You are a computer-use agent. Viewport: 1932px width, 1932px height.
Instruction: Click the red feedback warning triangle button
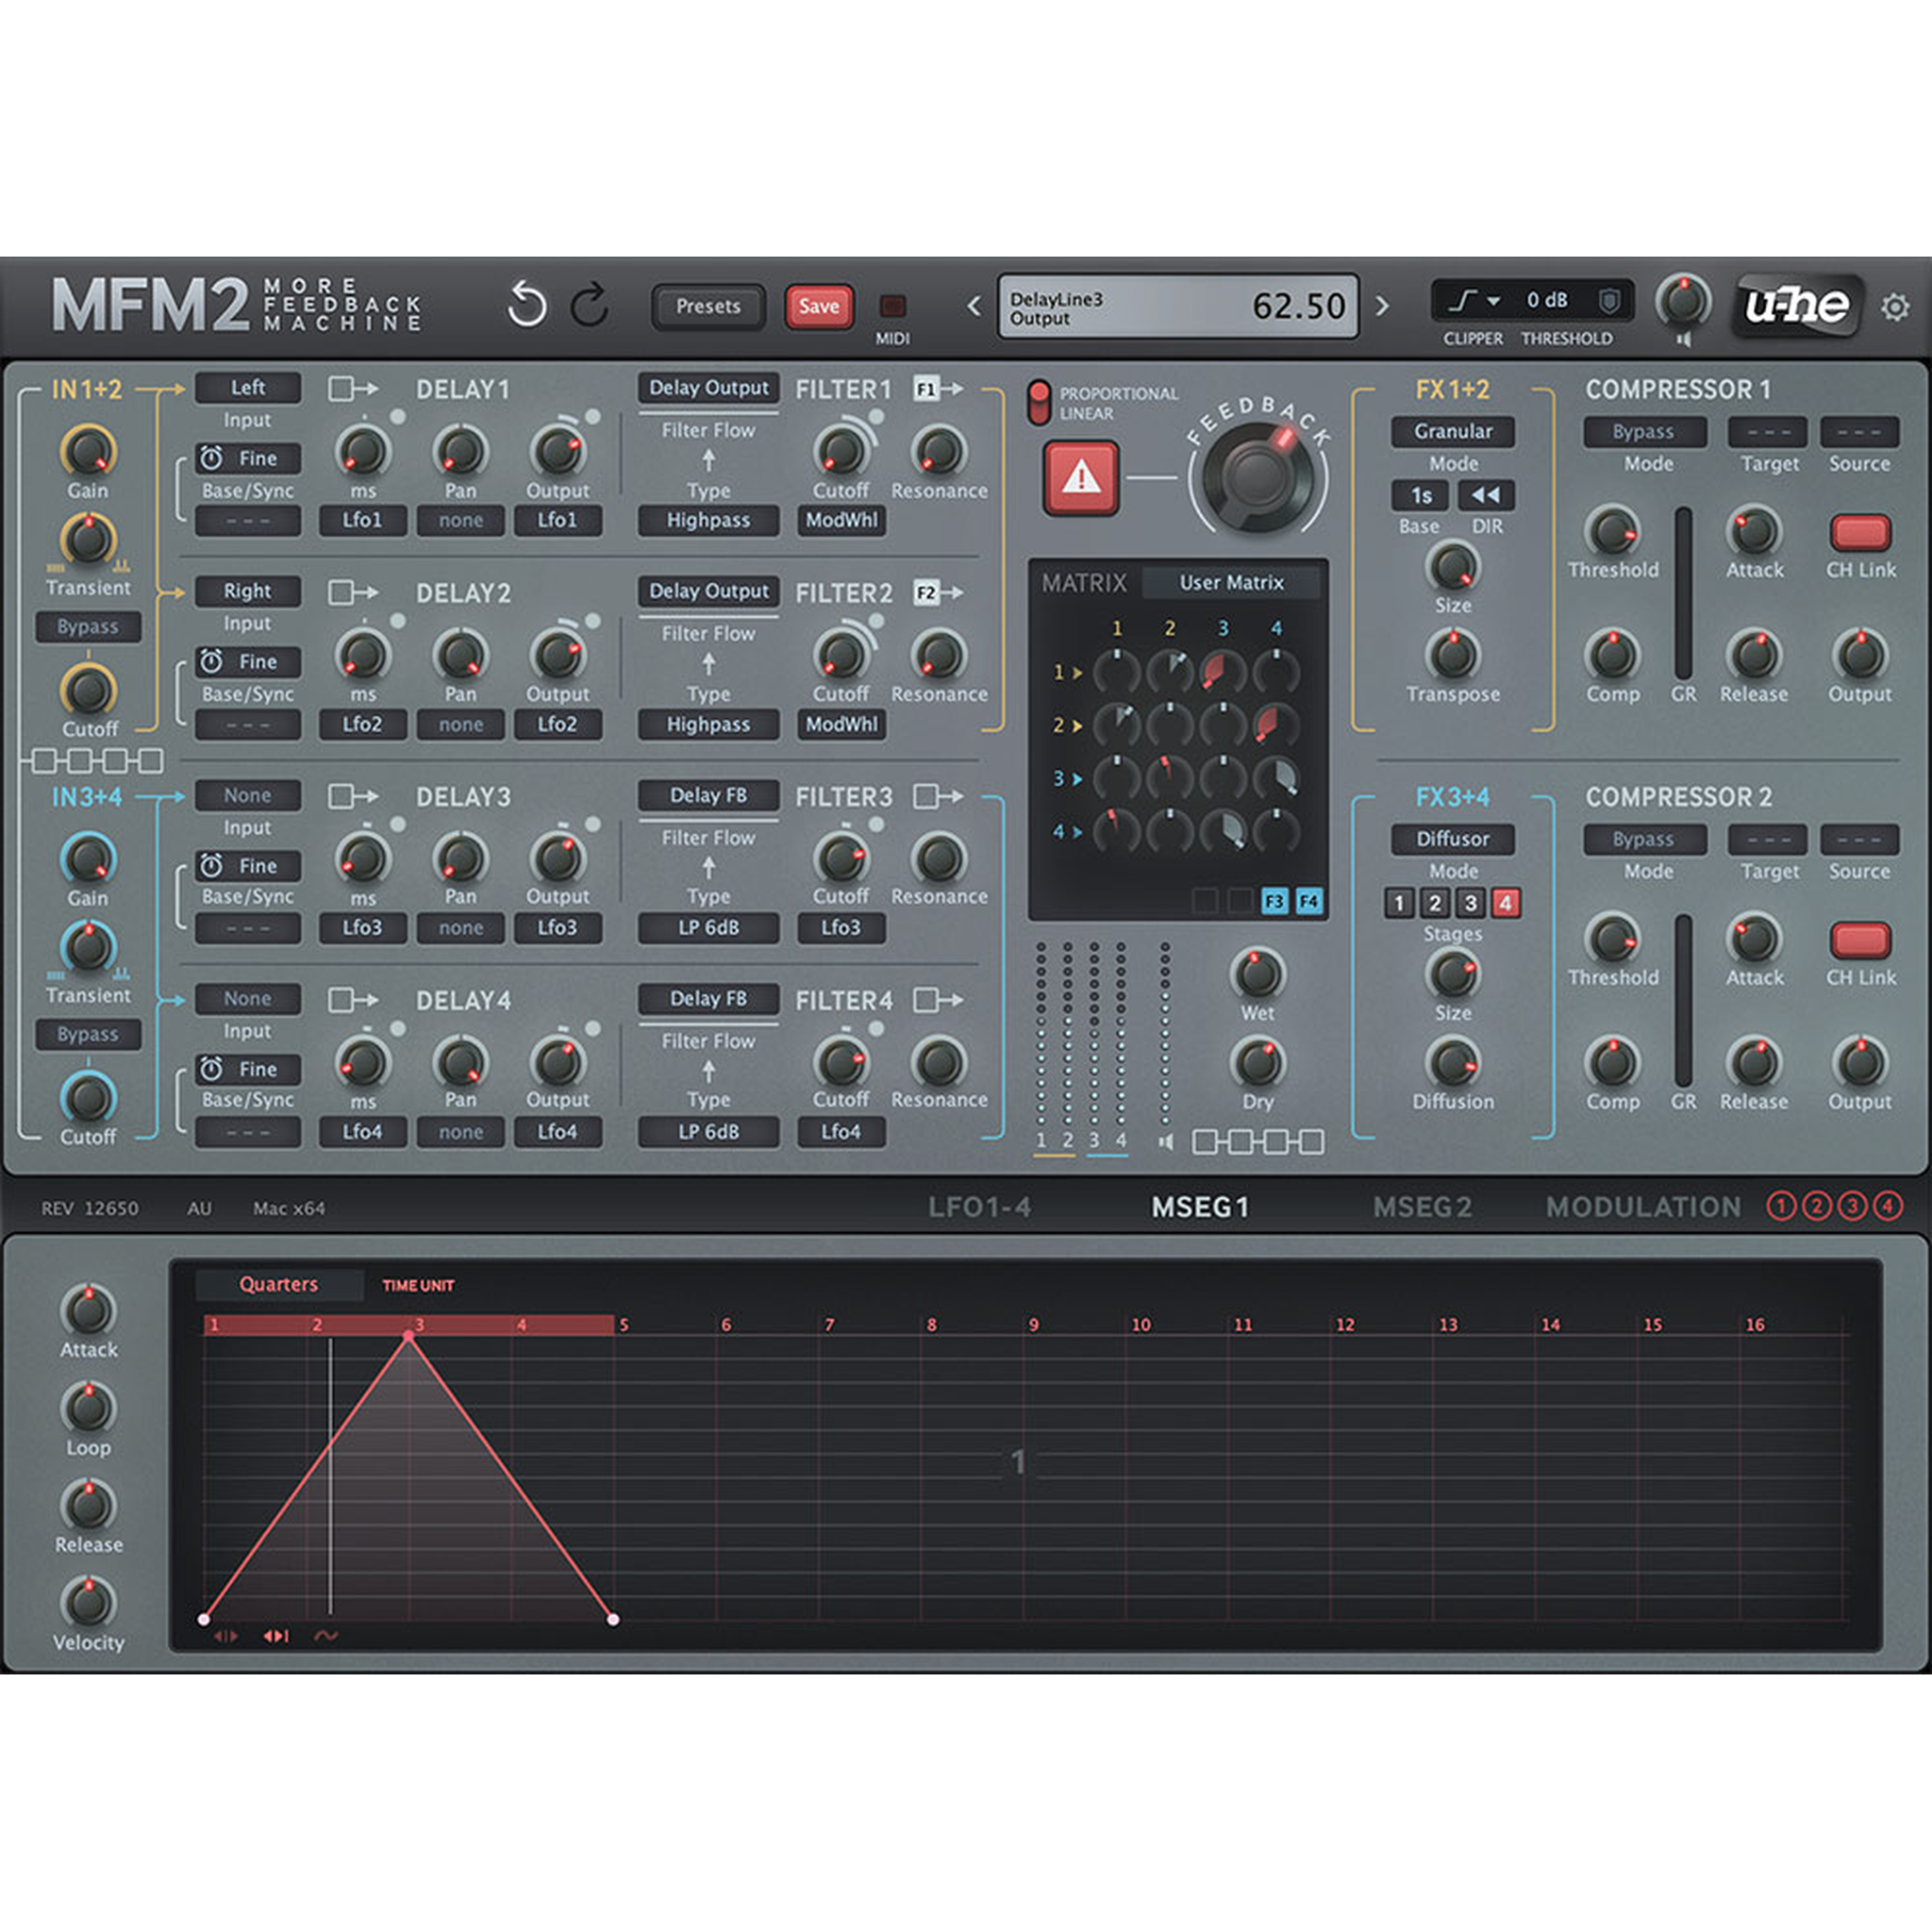point(1080,478)
